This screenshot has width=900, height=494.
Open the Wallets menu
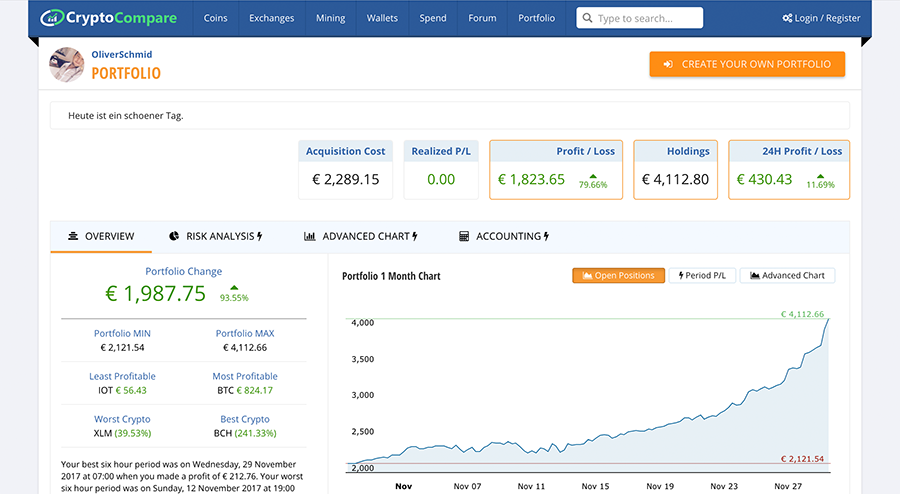[382, 18]
